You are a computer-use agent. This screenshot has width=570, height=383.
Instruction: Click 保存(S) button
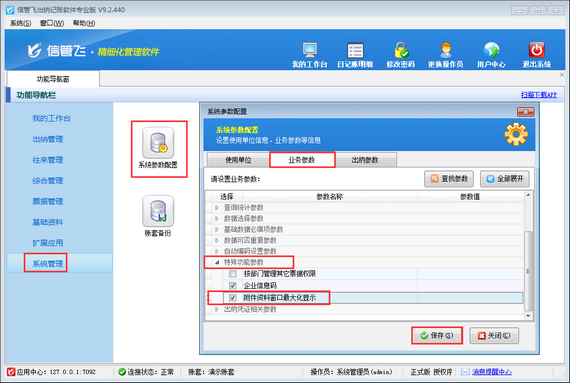[437, 335]
